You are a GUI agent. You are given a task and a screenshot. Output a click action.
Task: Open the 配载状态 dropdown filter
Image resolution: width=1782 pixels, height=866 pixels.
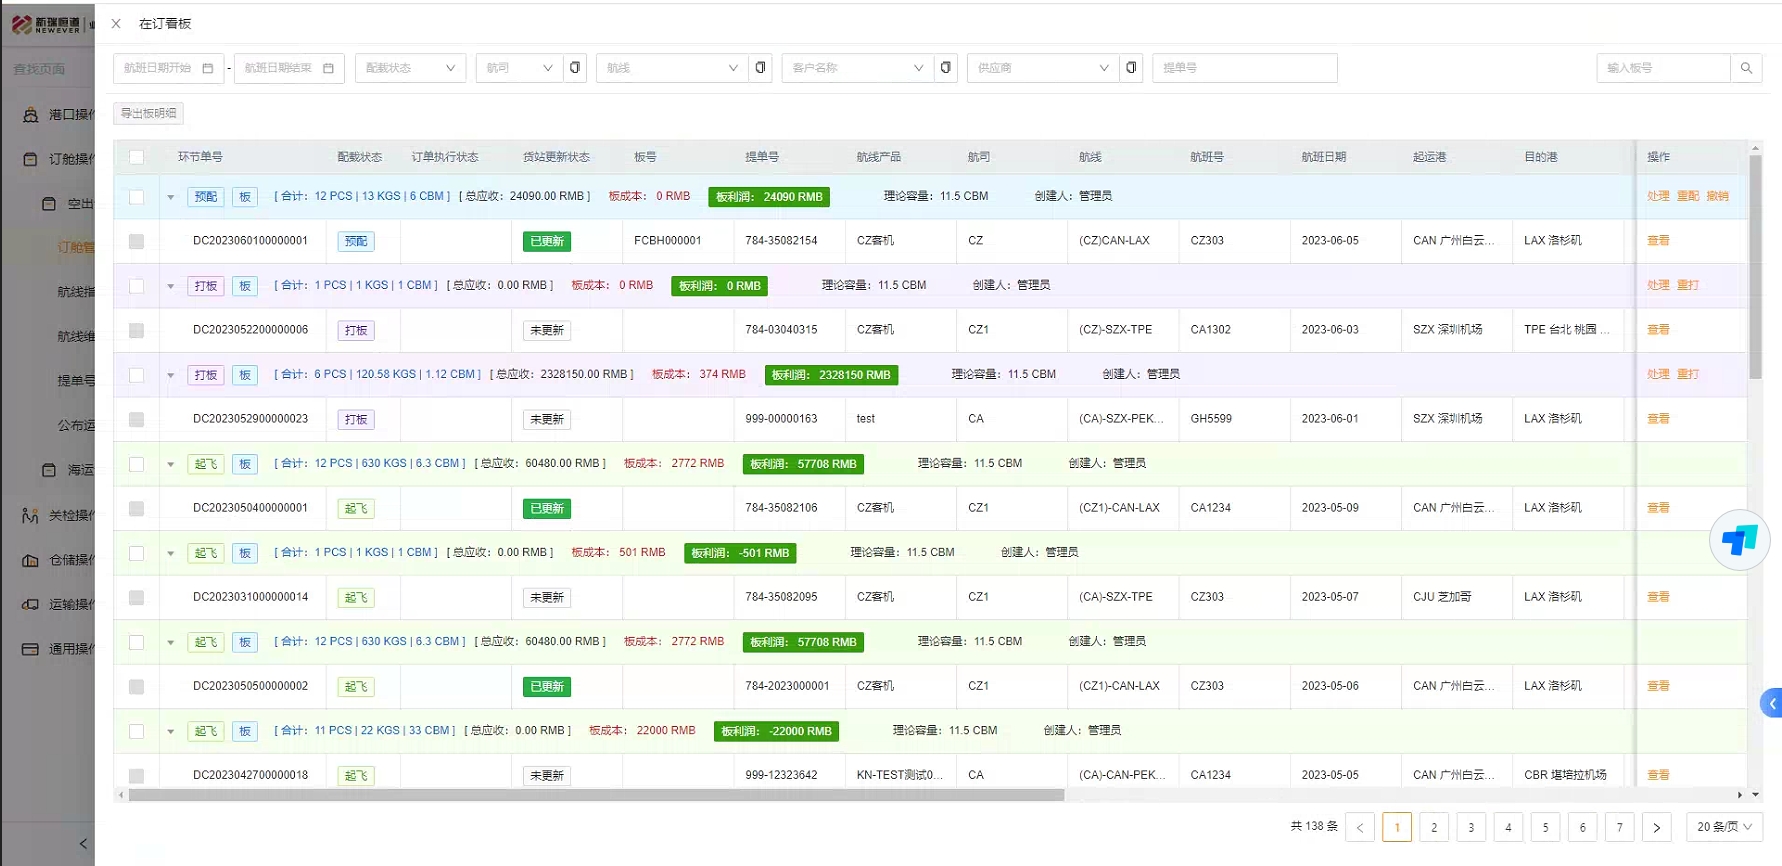point(410,68)
